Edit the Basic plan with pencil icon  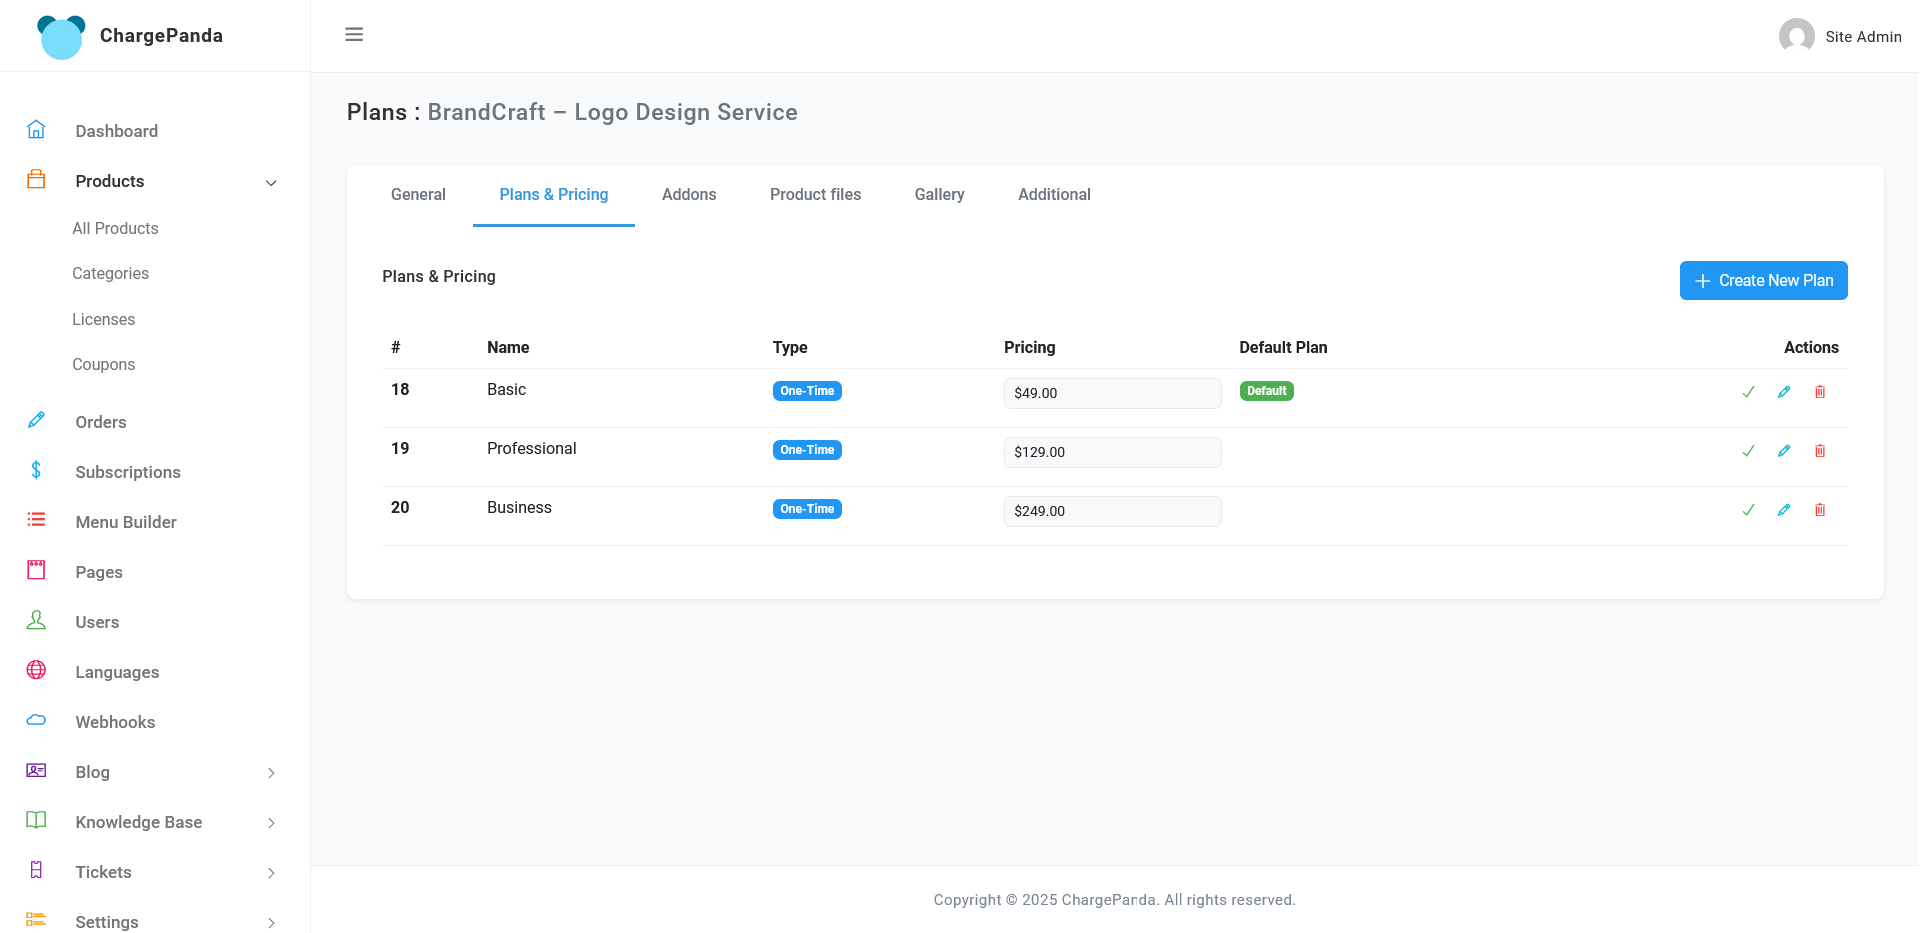tap(1784, 392)
